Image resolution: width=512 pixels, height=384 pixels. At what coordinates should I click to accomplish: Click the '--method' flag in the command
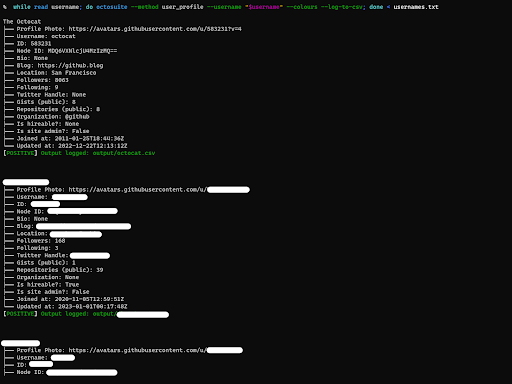click(x=145, y=7)
